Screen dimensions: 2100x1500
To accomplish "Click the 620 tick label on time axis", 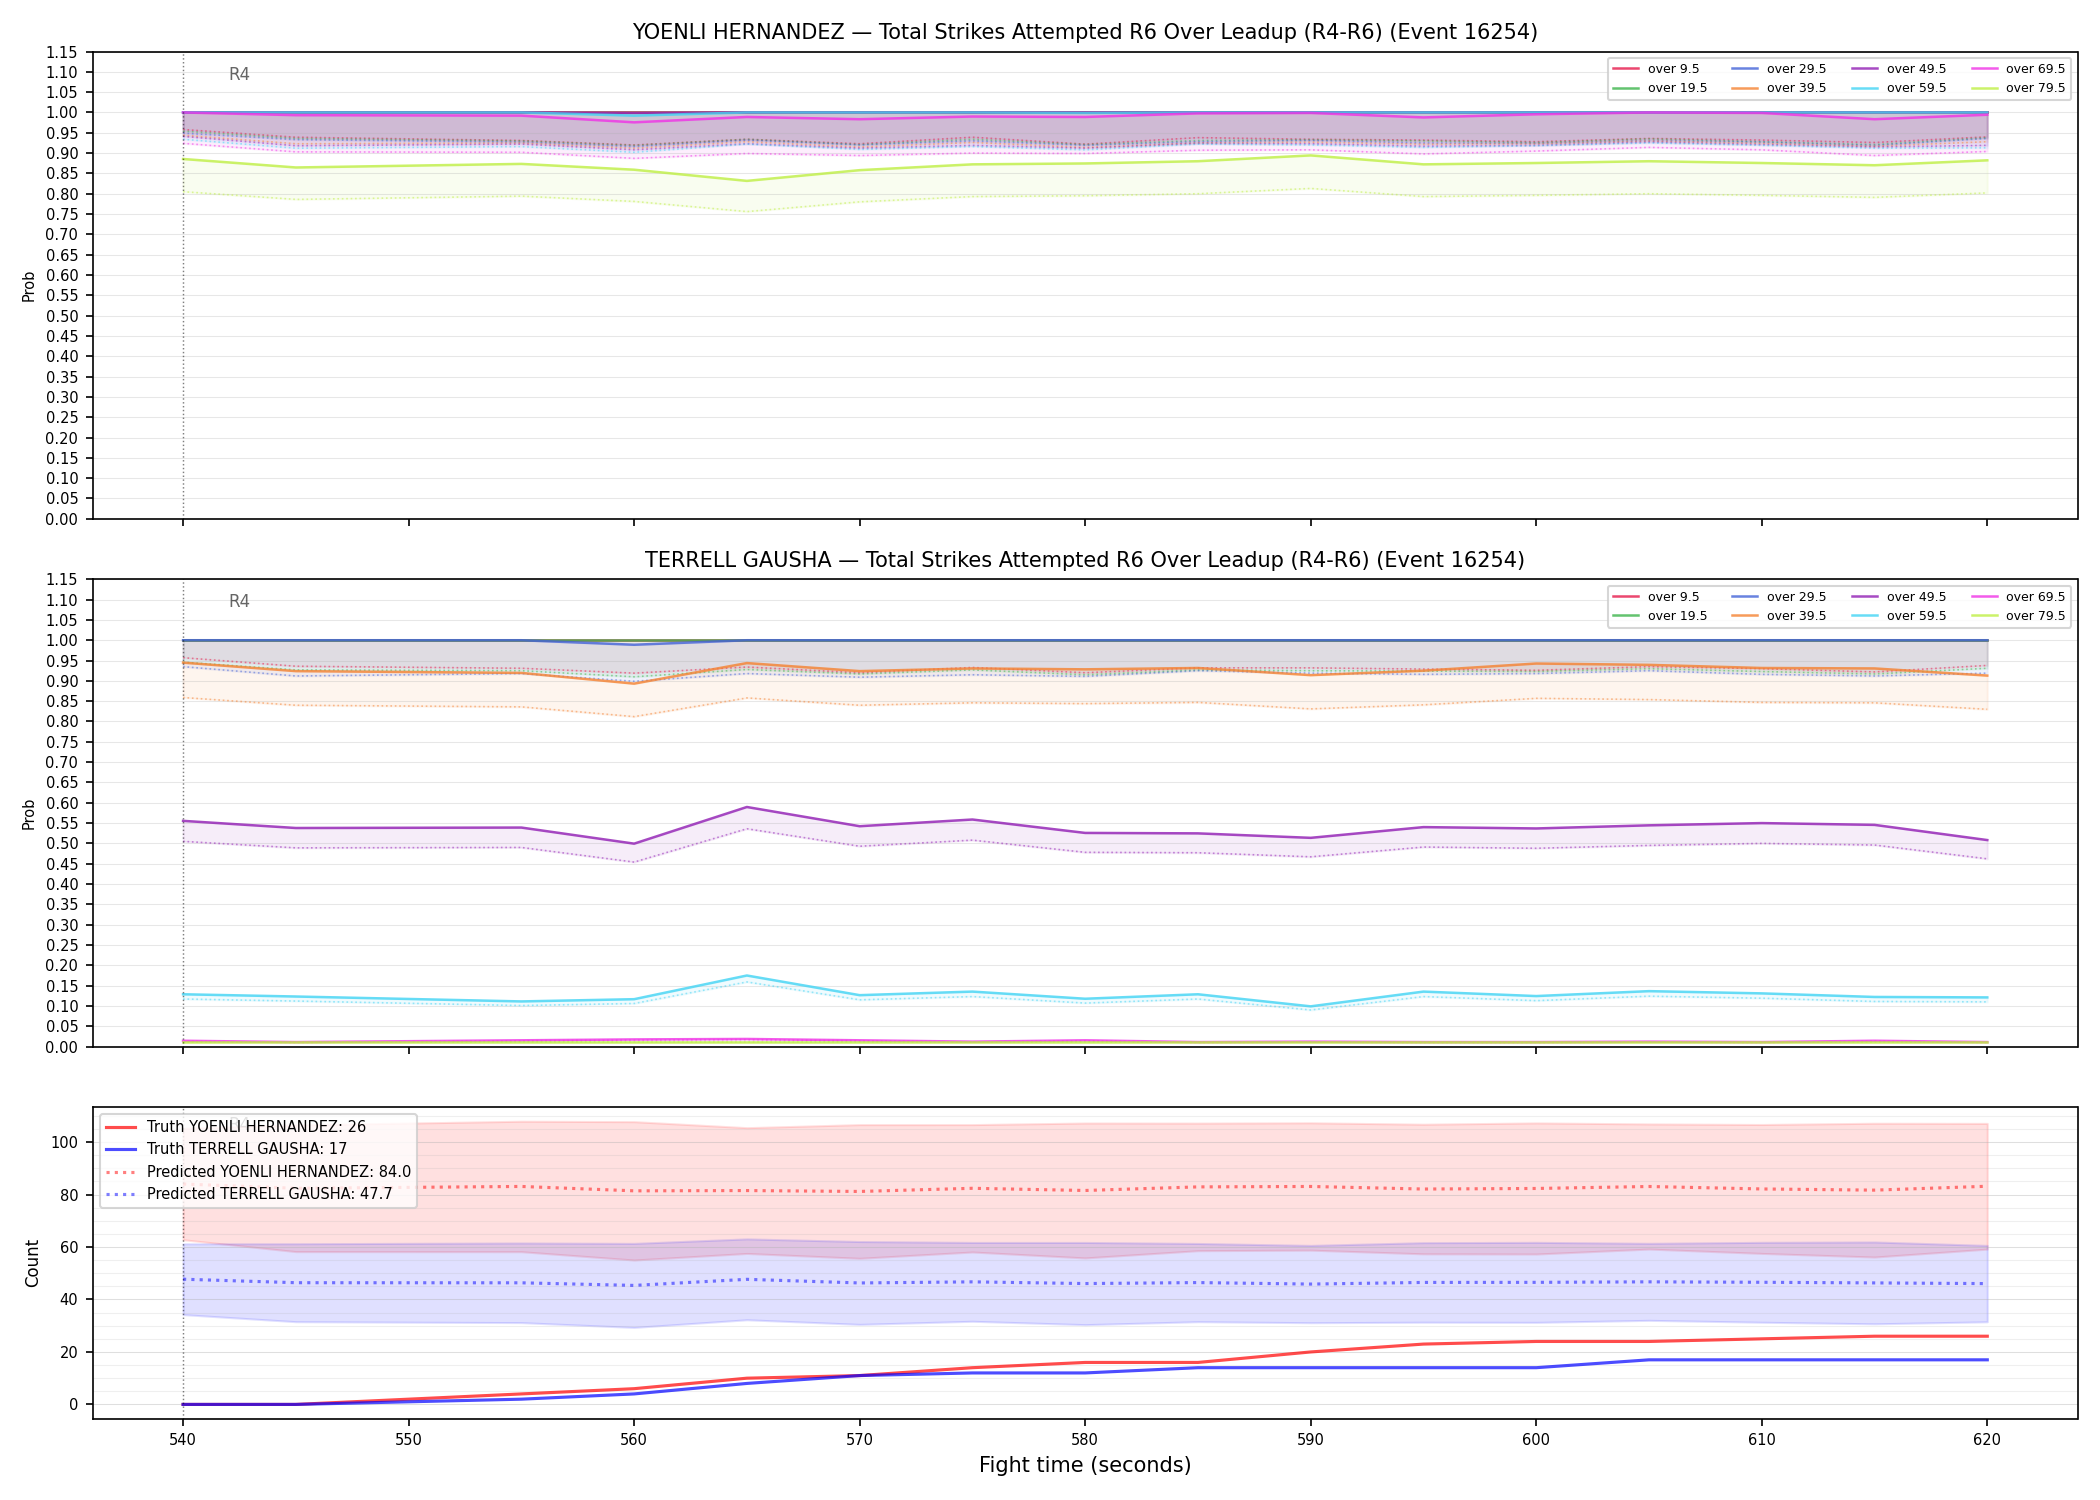I will [1987, 1440].
